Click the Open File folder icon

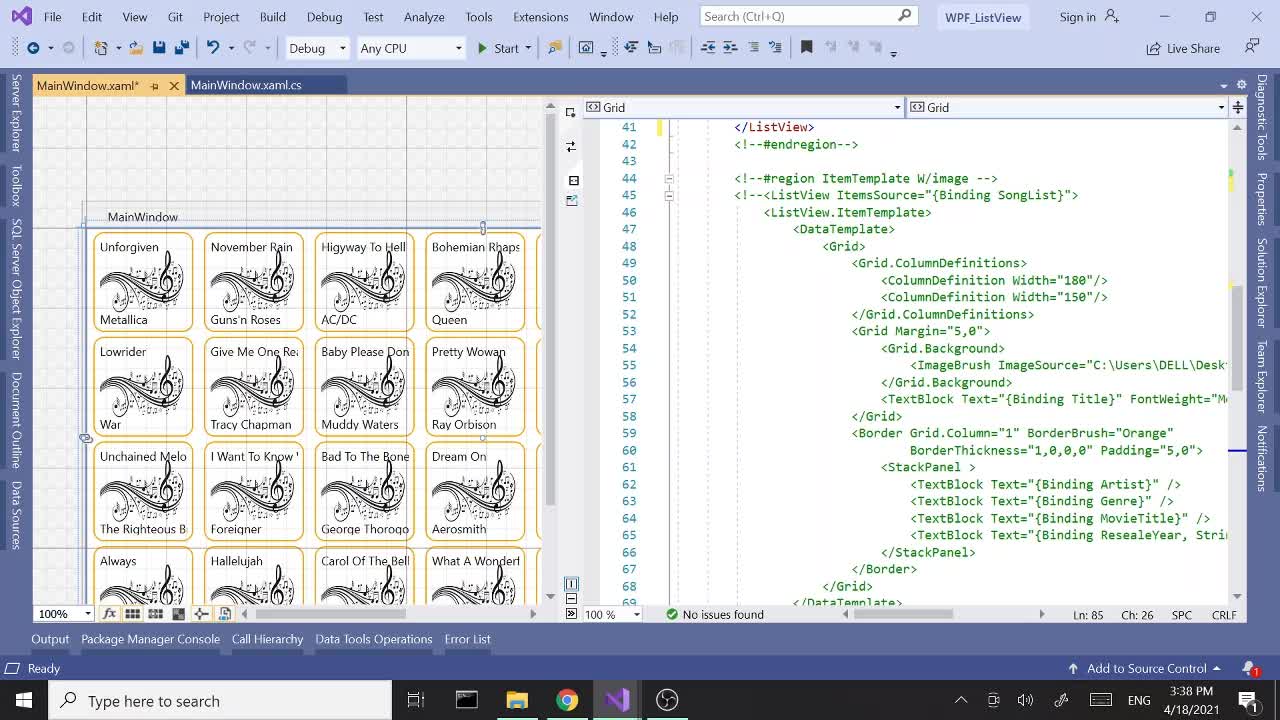pyautogui.click(x=134, y=48)
